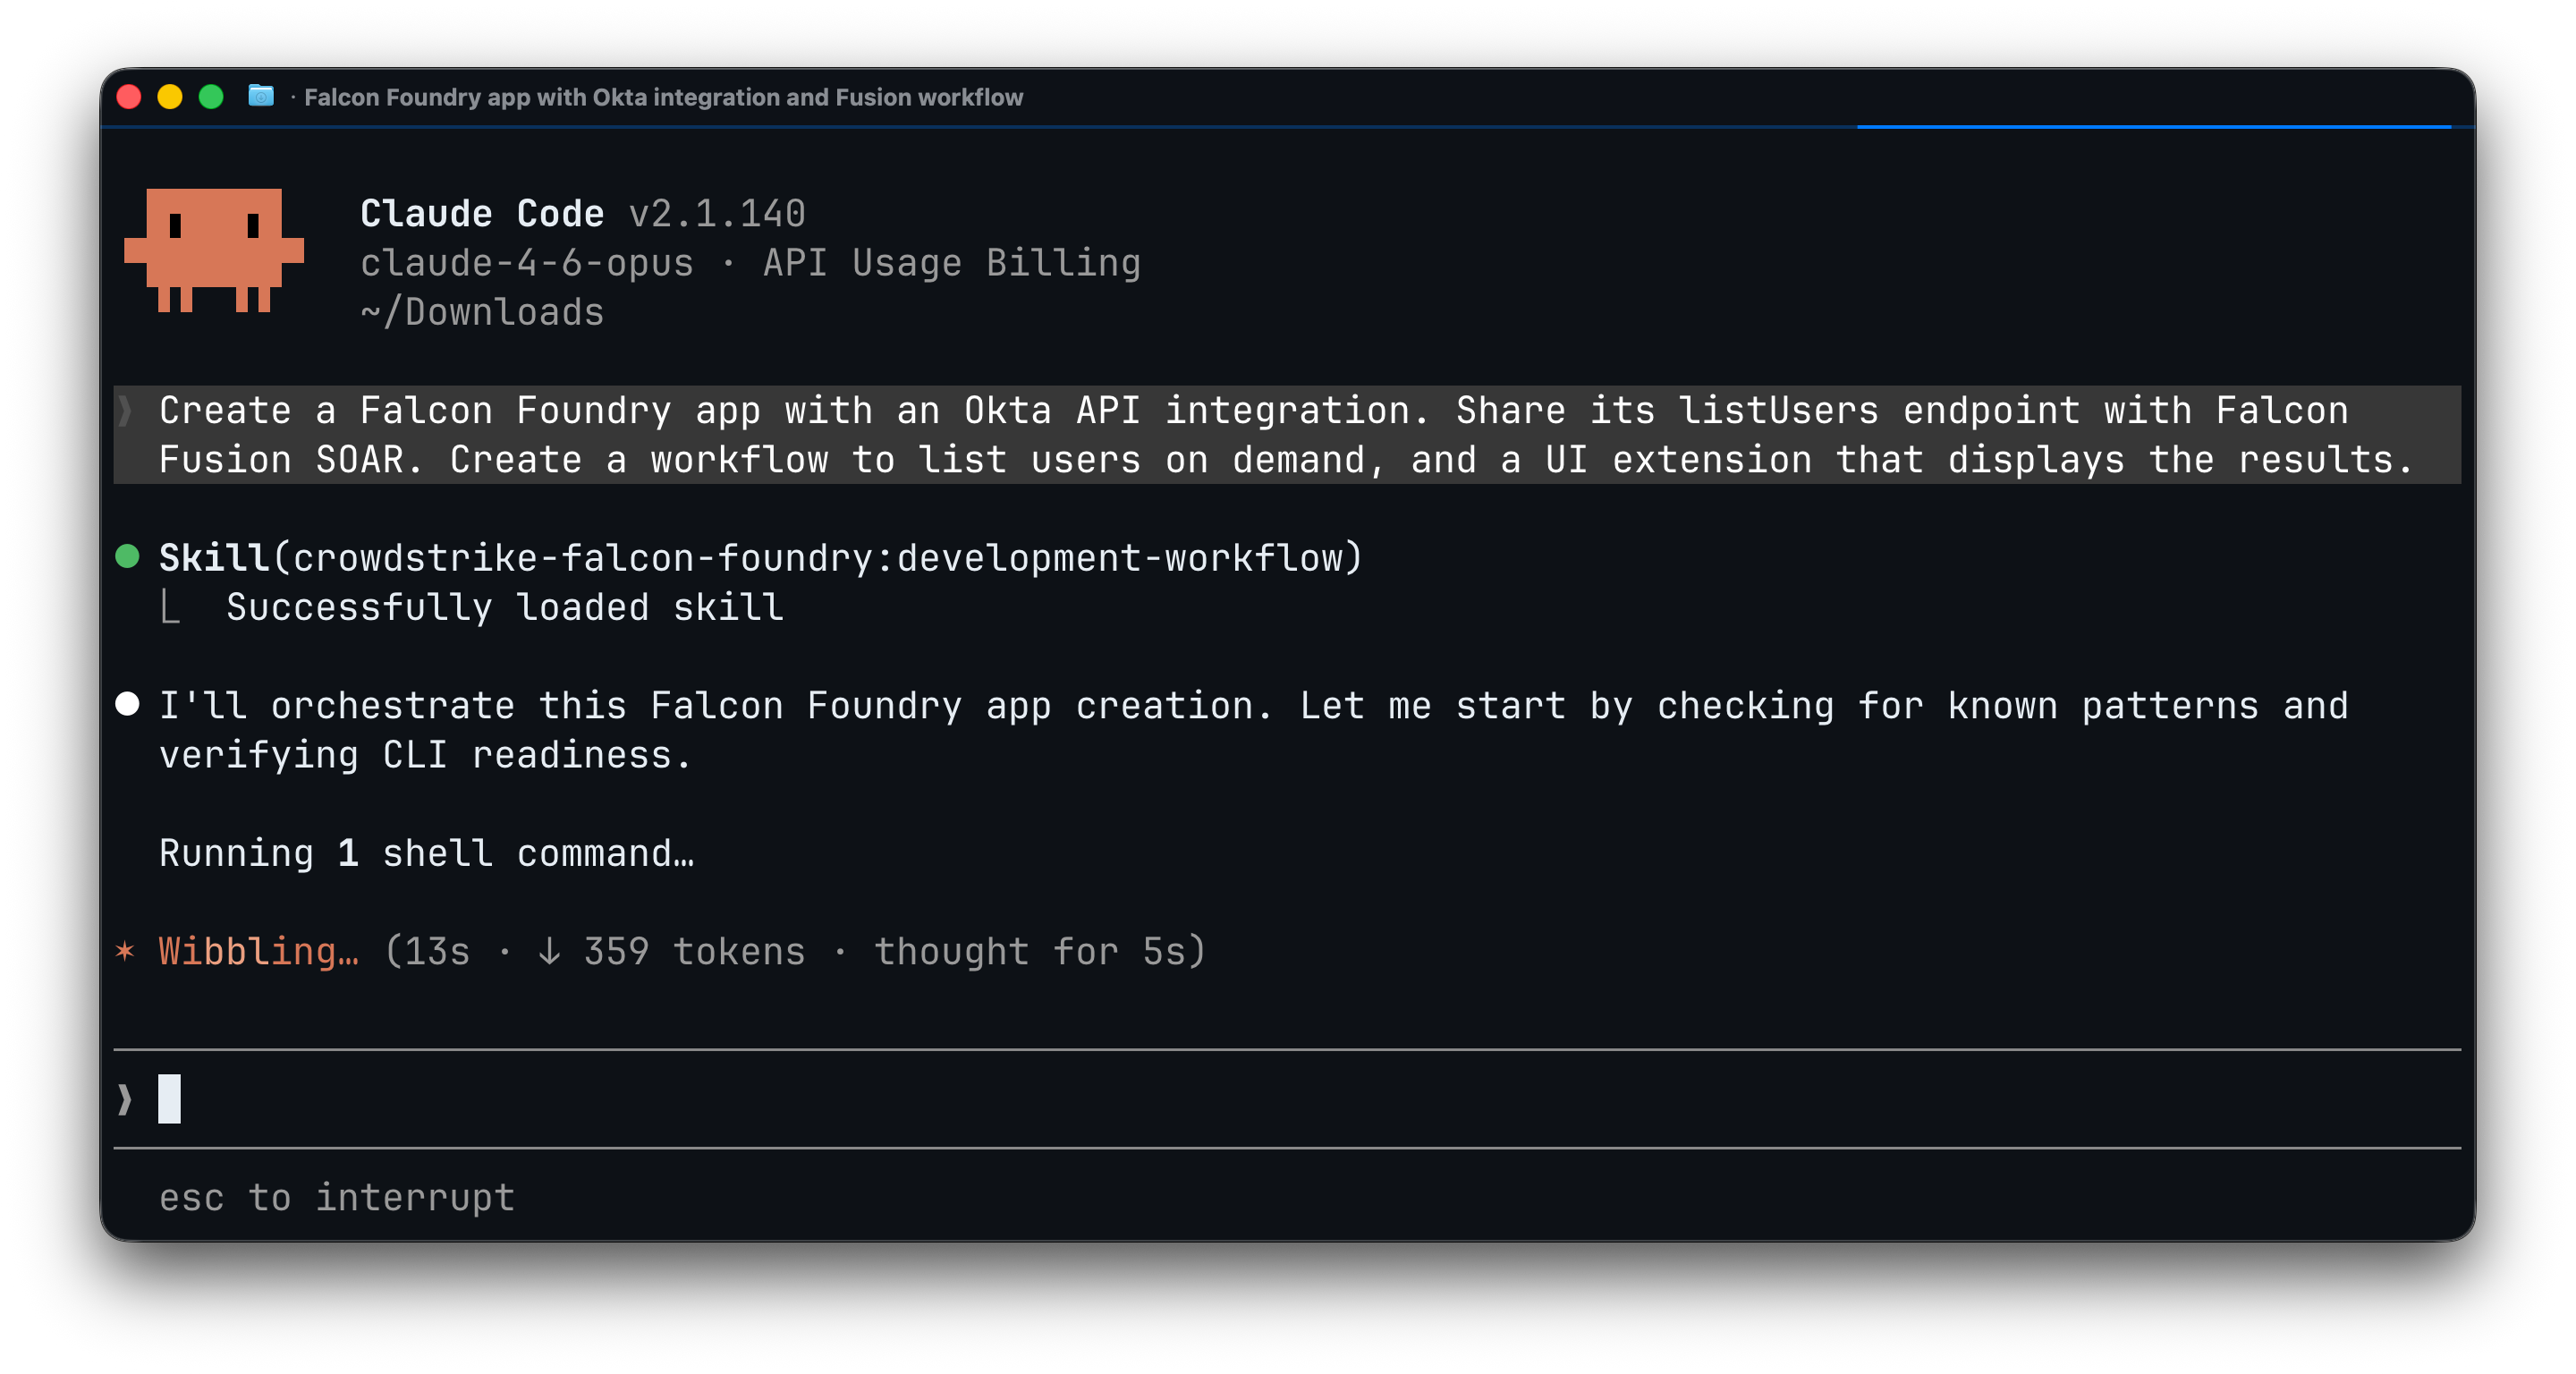The width and height of the screenshot is (2576, 1374).
Task: Click the esc to interrupt hint
Action: coord(337,1197)
